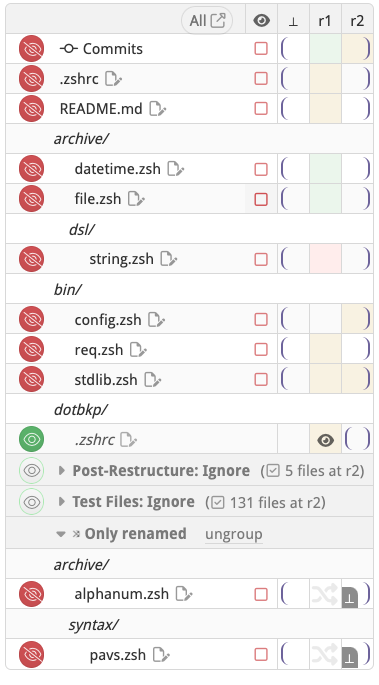Toggle red eye icon beside pavs.zsh
The width and height of the screenshot is (379, 685).
click(31, 654)
